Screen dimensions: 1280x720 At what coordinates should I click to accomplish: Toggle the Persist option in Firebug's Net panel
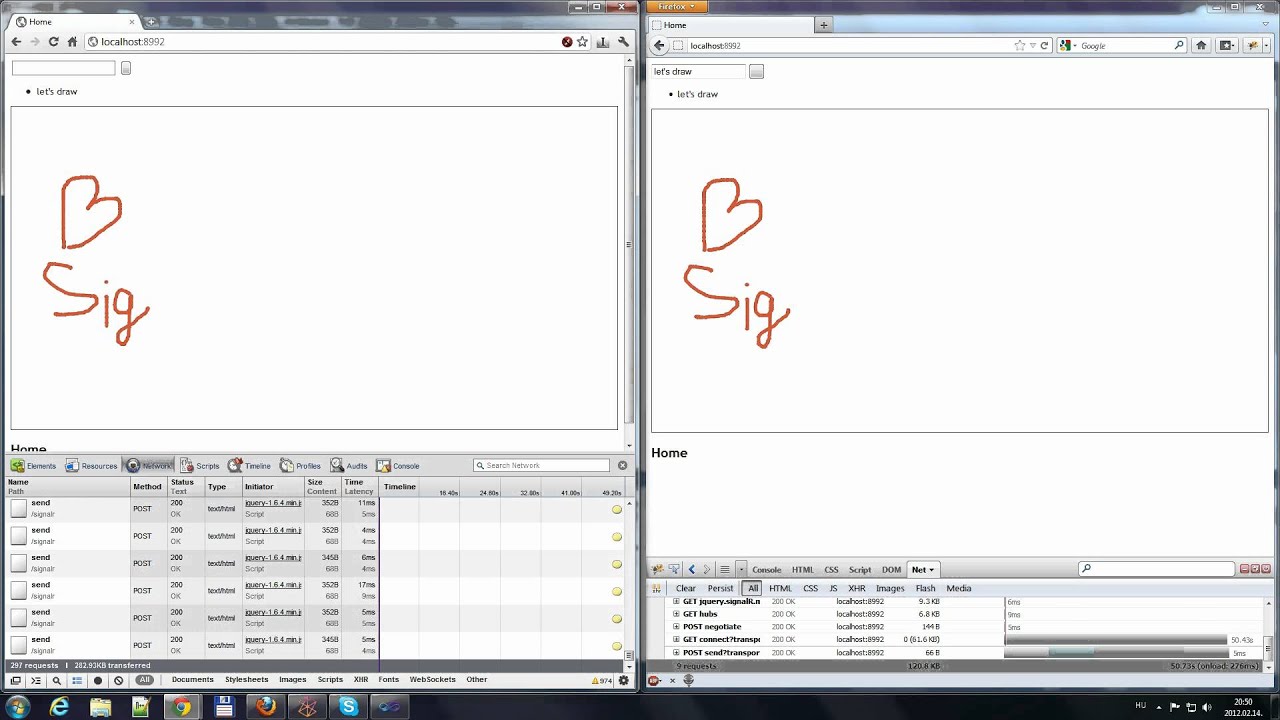pyautogui.click(x=720, y=588)
